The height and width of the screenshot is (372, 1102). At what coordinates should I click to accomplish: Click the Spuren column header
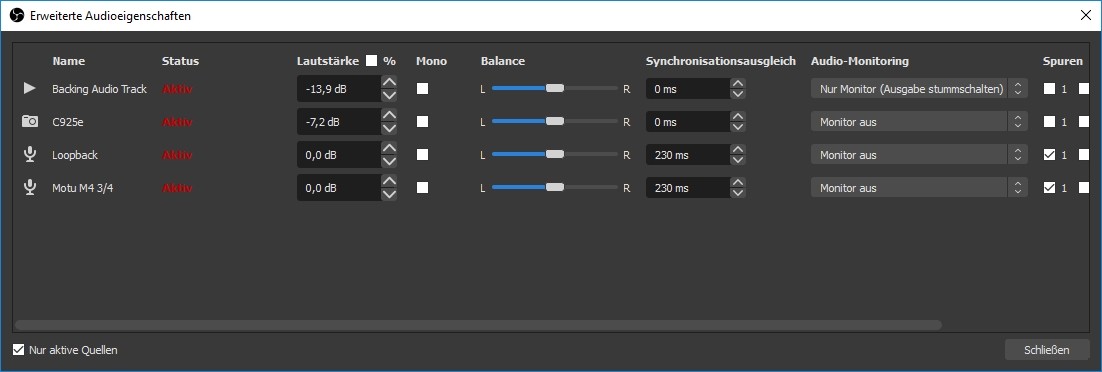point(1063,61)
